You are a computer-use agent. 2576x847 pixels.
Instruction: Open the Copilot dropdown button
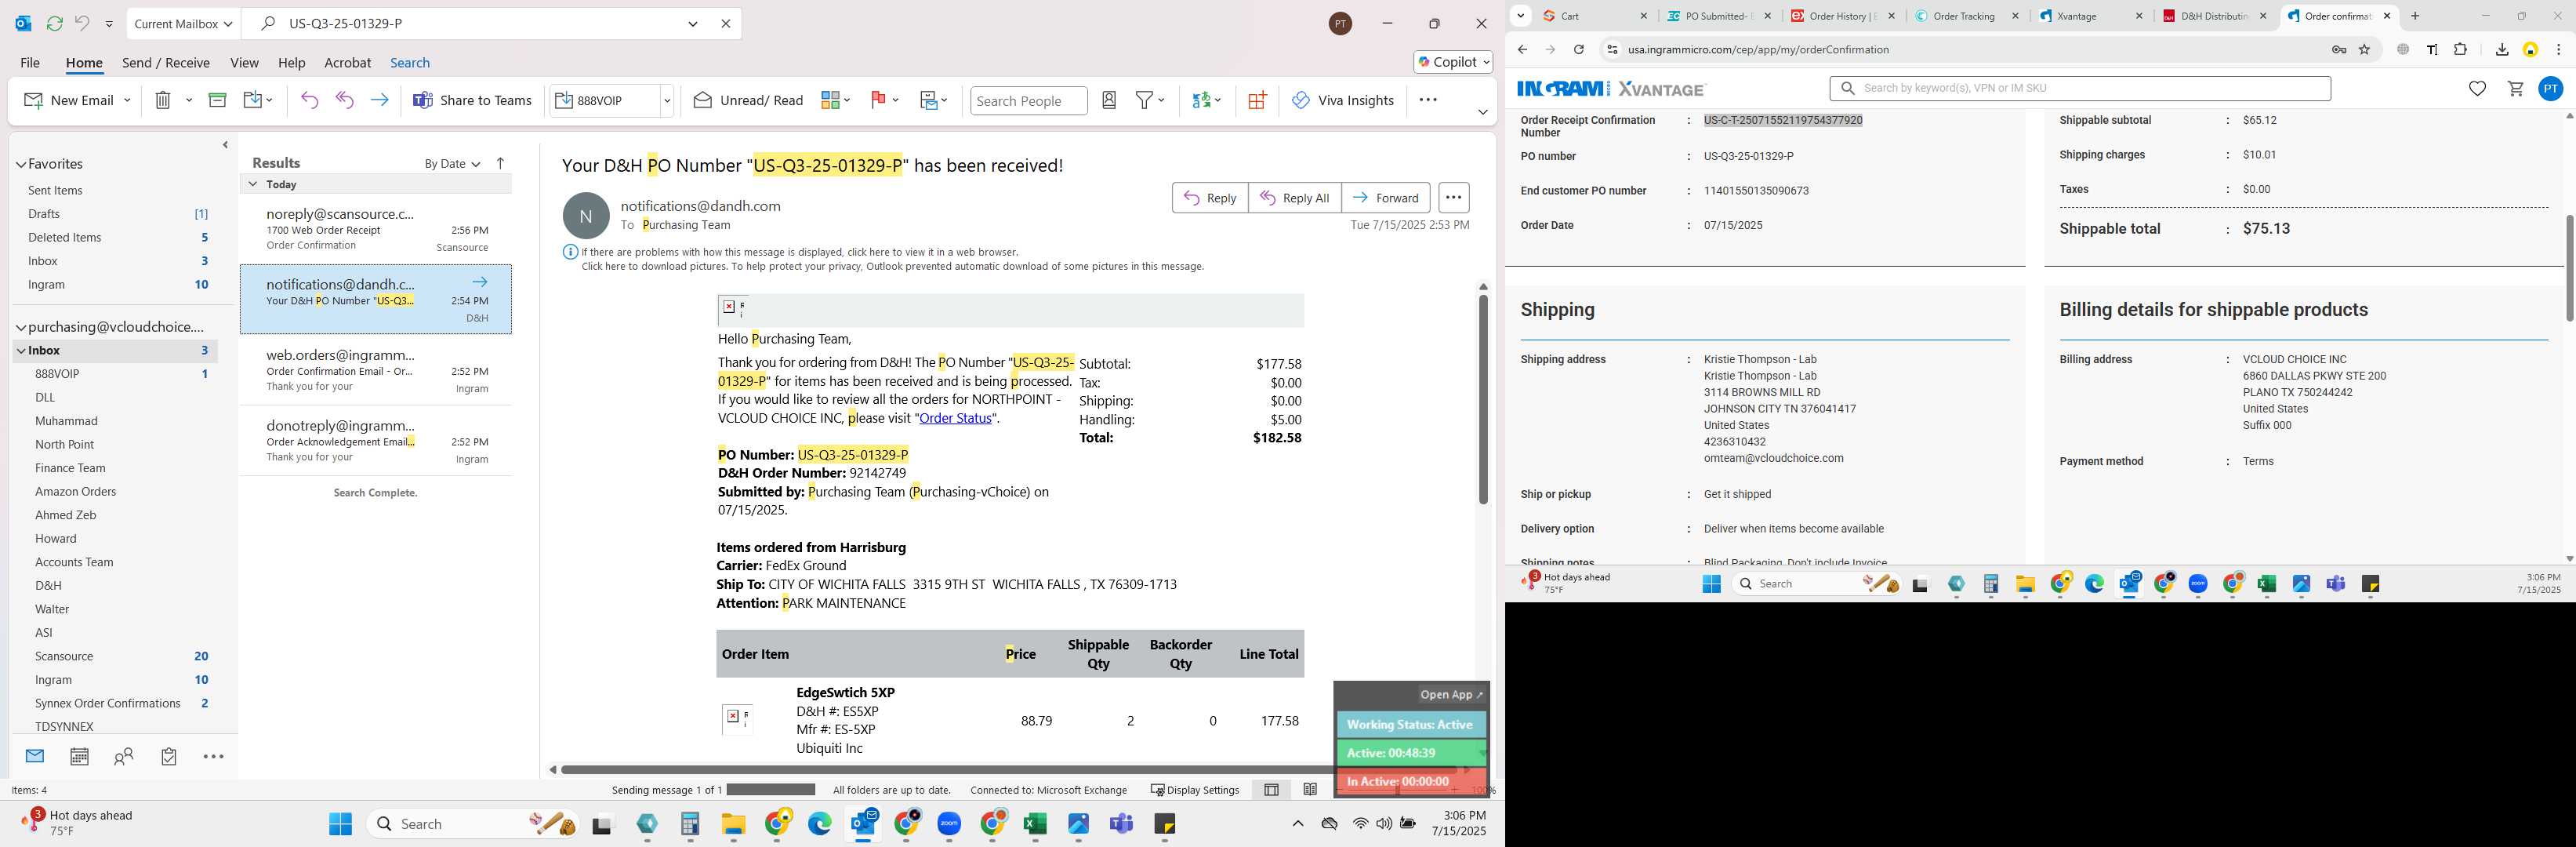(x=1453, y=62)
